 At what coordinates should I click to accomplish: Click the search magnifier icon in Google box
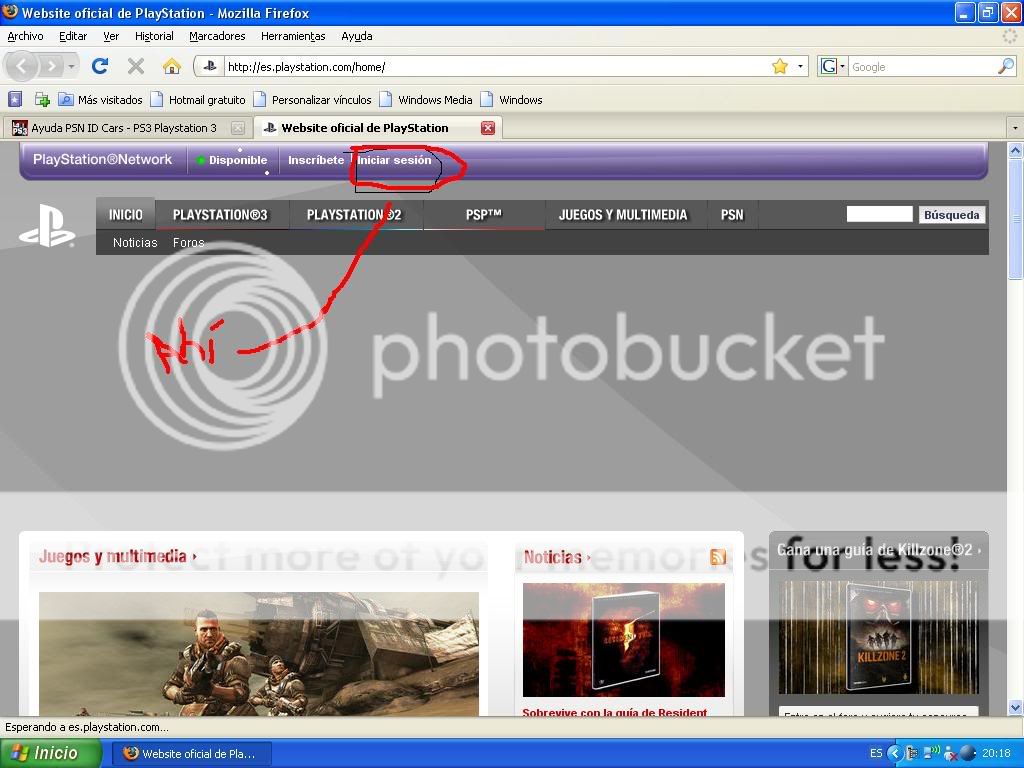pyautogui.click(x=1005, y=67)
